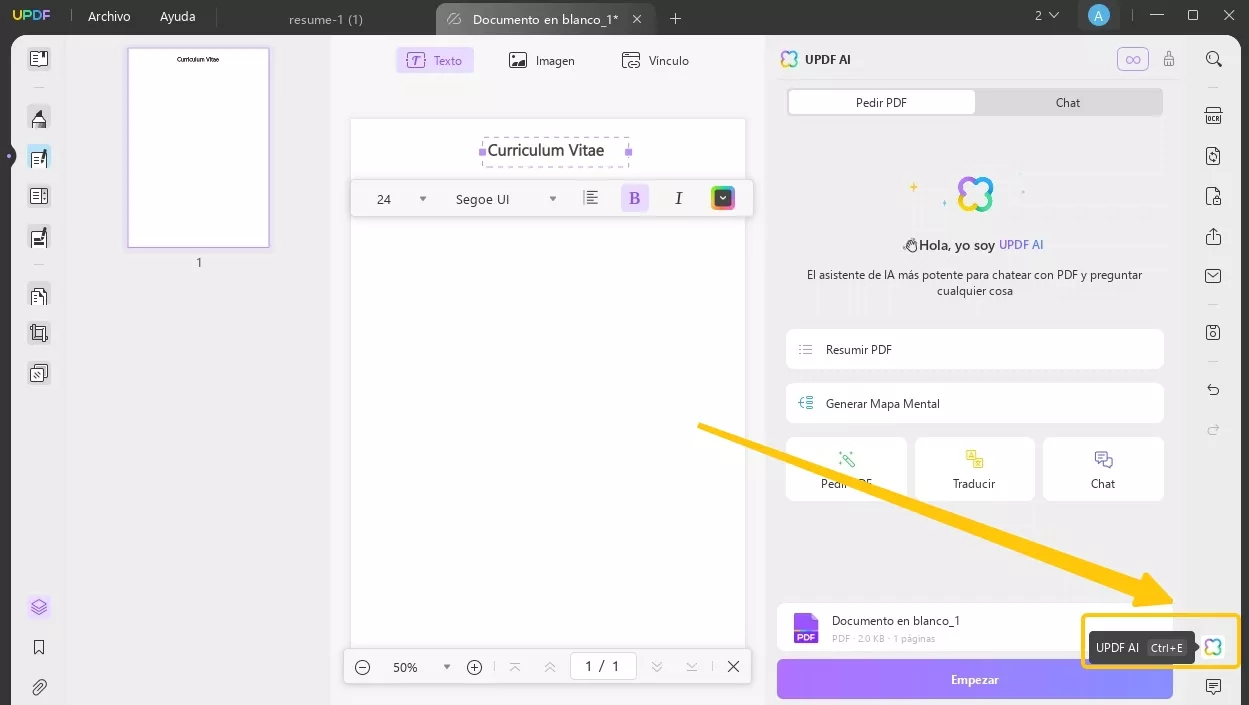Toggle bold formatting

click(x=635, y=199)
